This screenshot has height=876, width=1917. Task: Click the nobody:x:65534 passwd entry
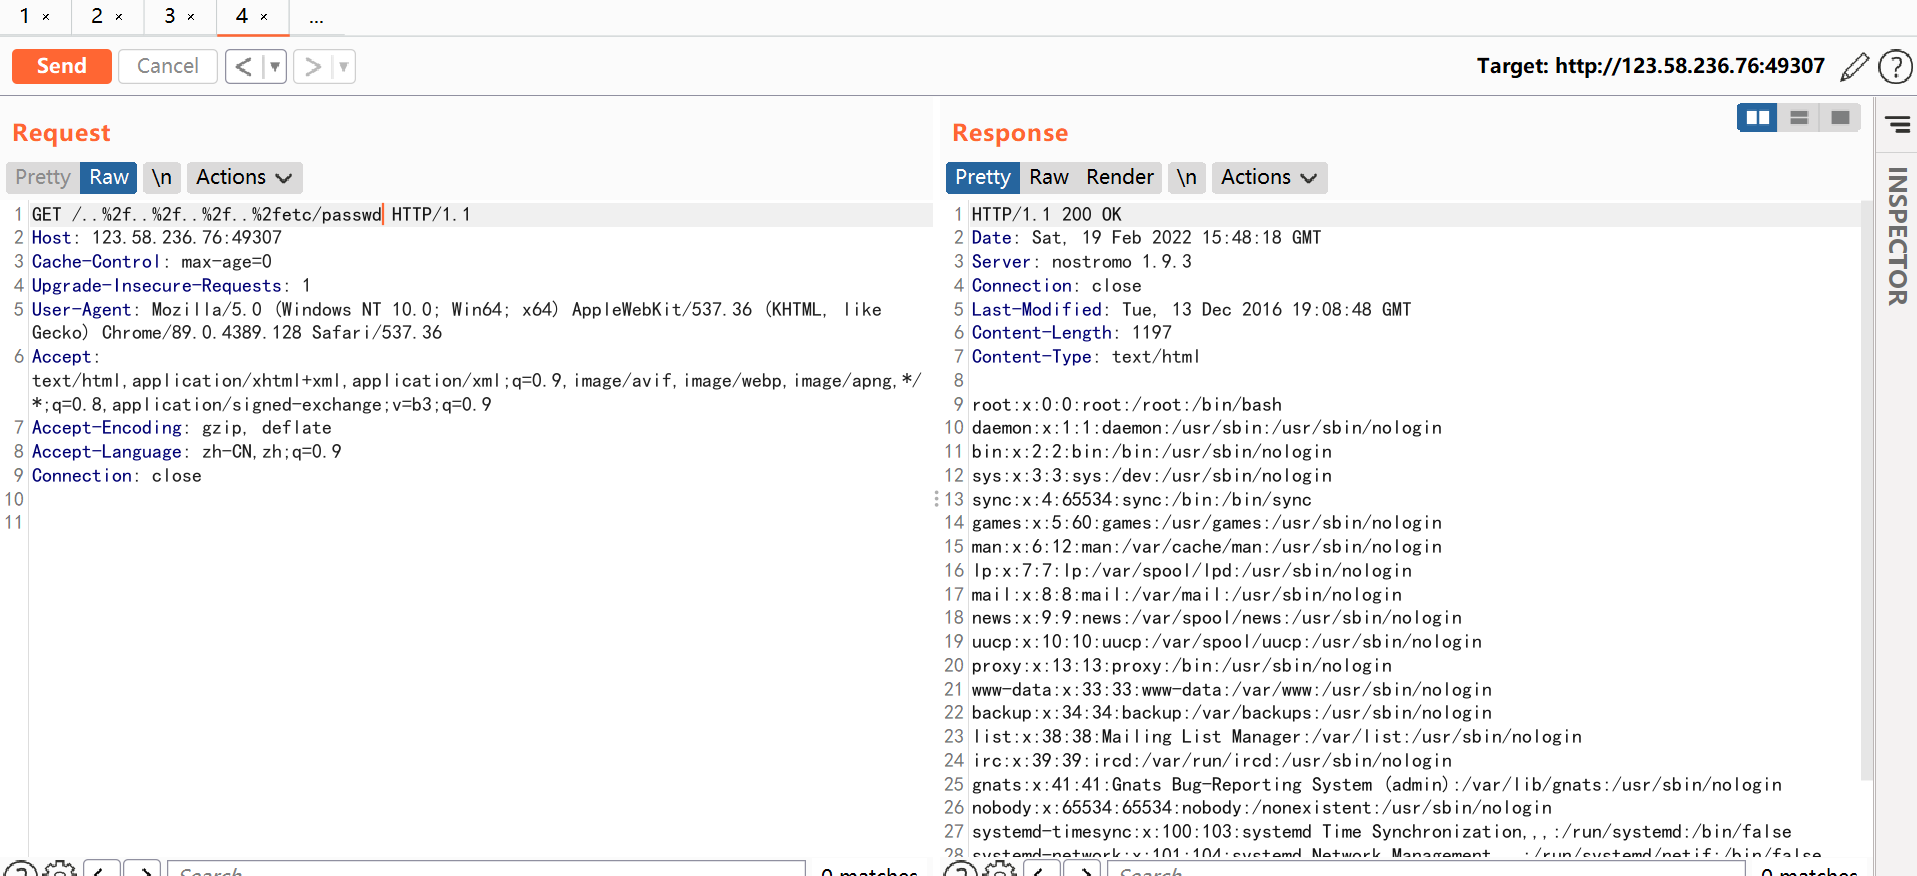(x=1262, y=808)
